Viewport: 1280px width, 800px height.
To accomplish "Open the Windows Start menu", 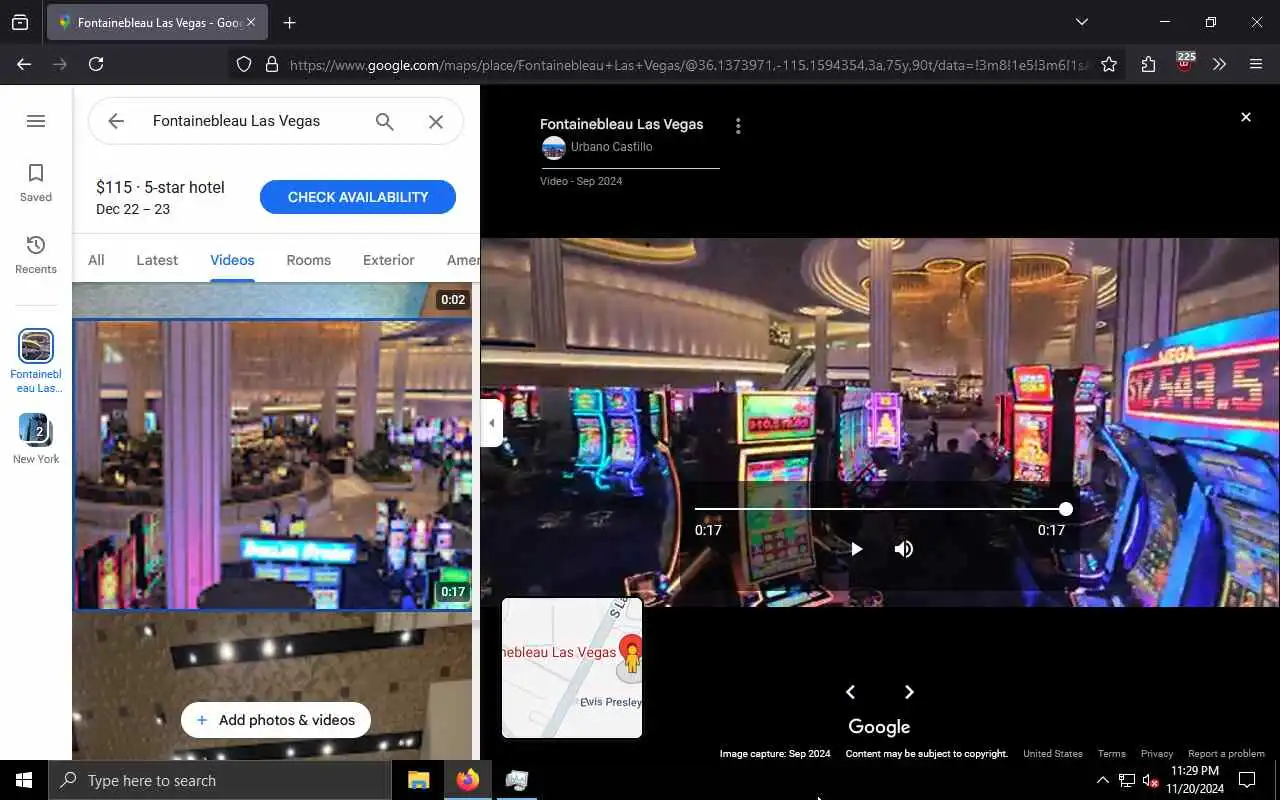I will 24,780.
